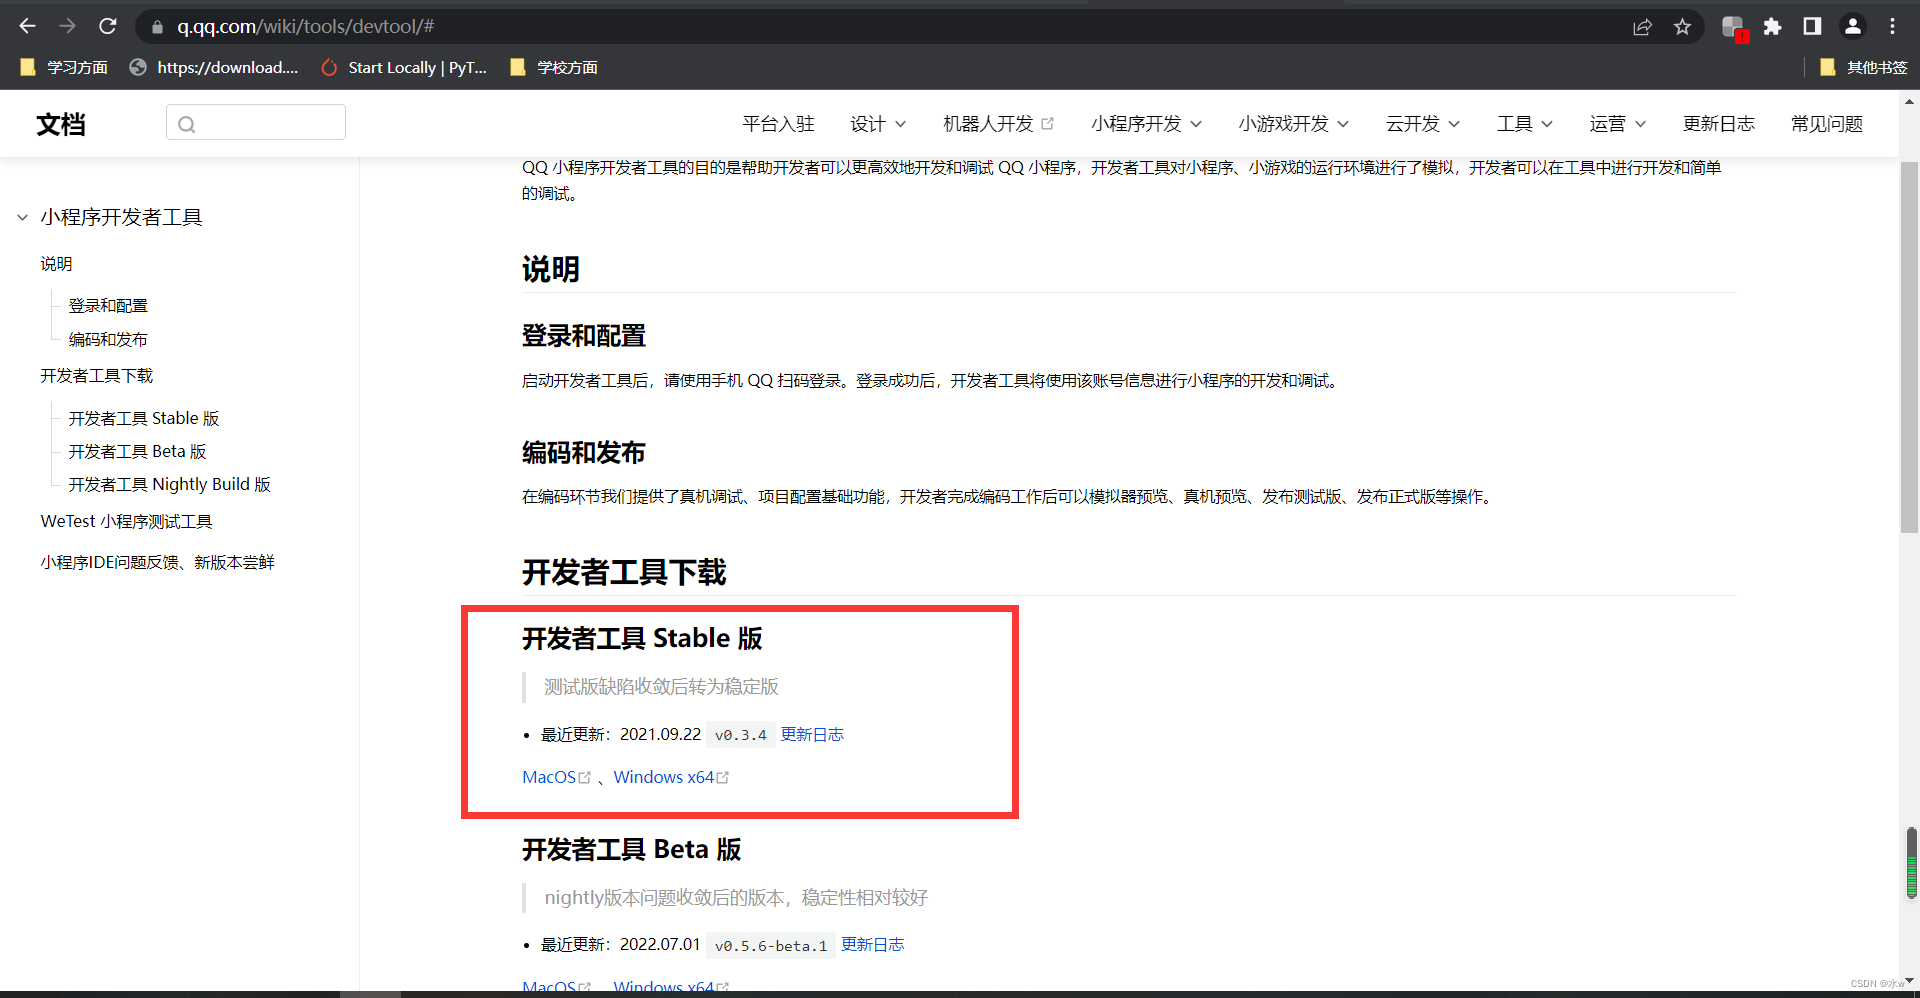Click the v0.5.6-beta.1 version tag
The height and width of the screenshot is (998, 1920).
point(771,945)
